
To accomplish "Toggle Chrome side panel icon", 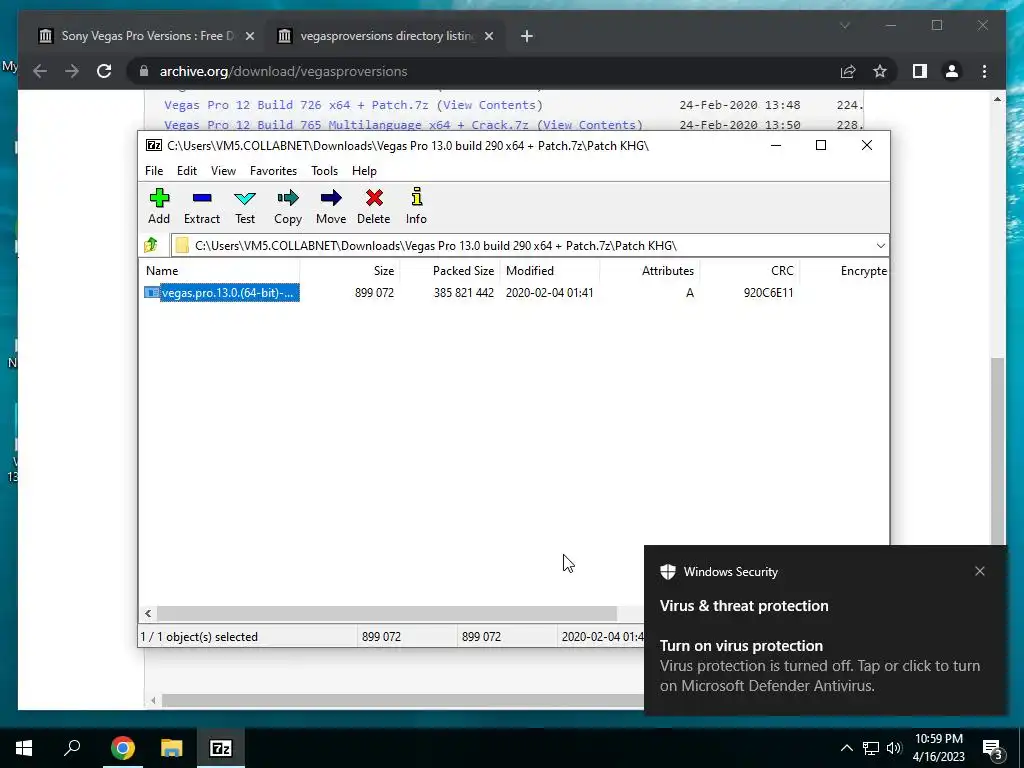I will pos(920,71).
